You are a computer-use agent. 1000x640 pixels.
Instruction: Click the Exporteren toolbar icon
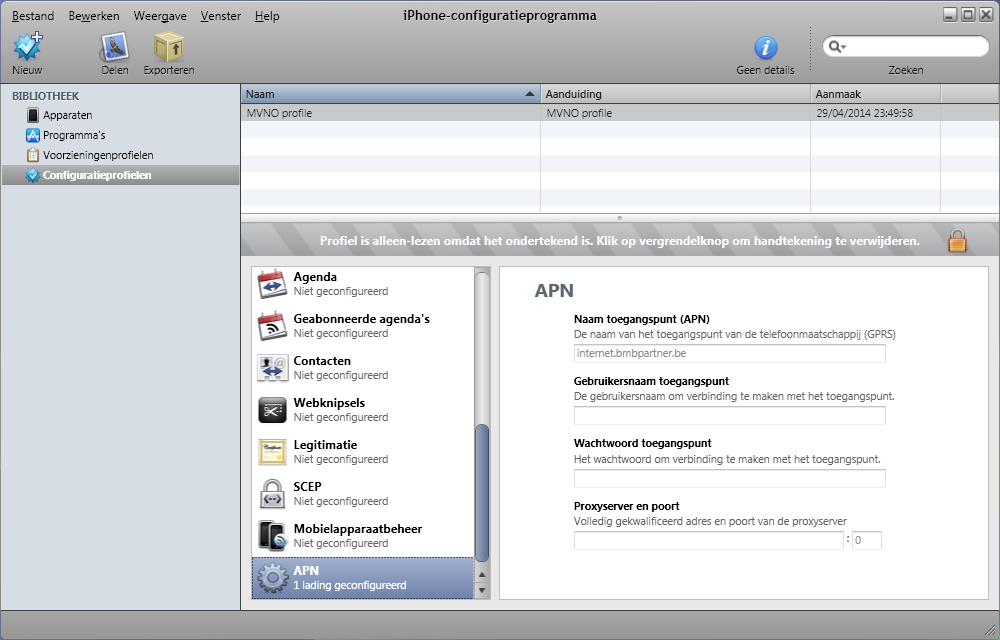pyautogui.click(x=168, y=47)
